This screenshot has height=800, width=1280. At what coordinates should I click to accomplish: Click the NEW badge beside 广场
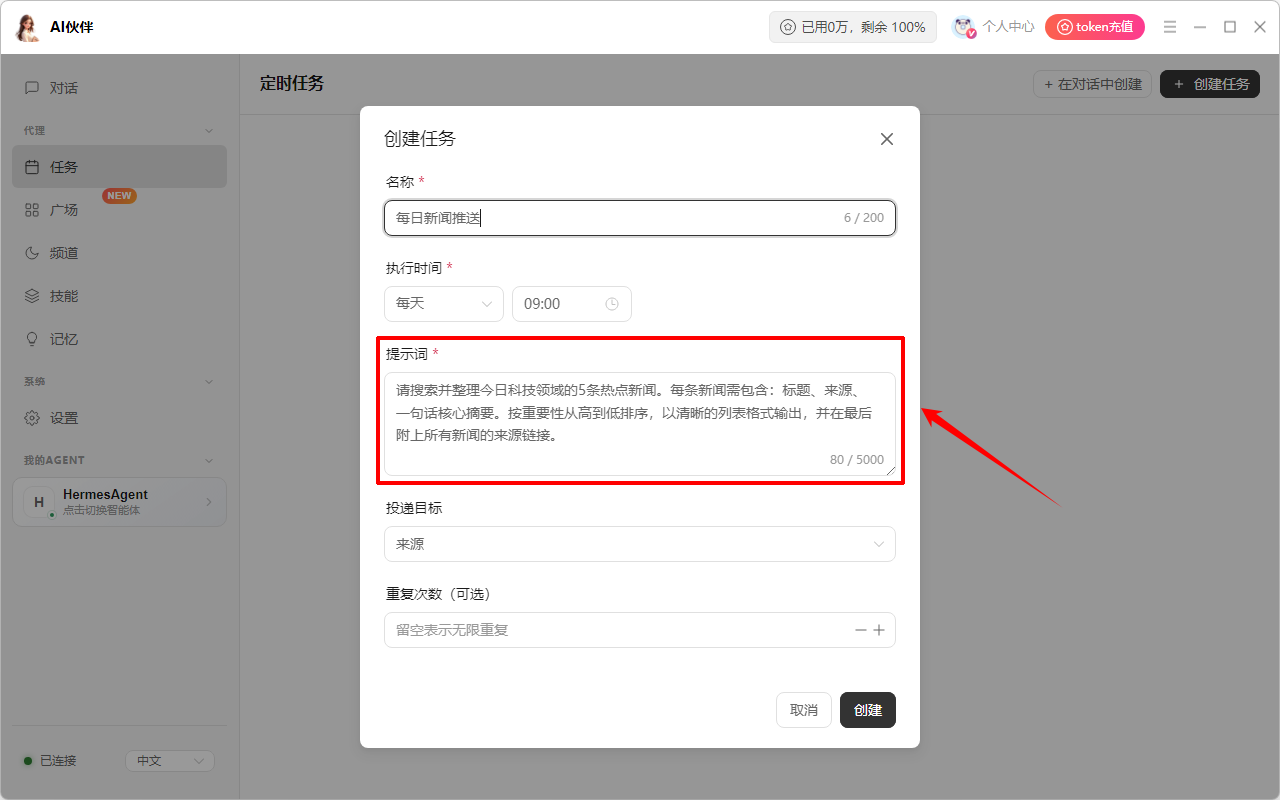click(120, 196)
